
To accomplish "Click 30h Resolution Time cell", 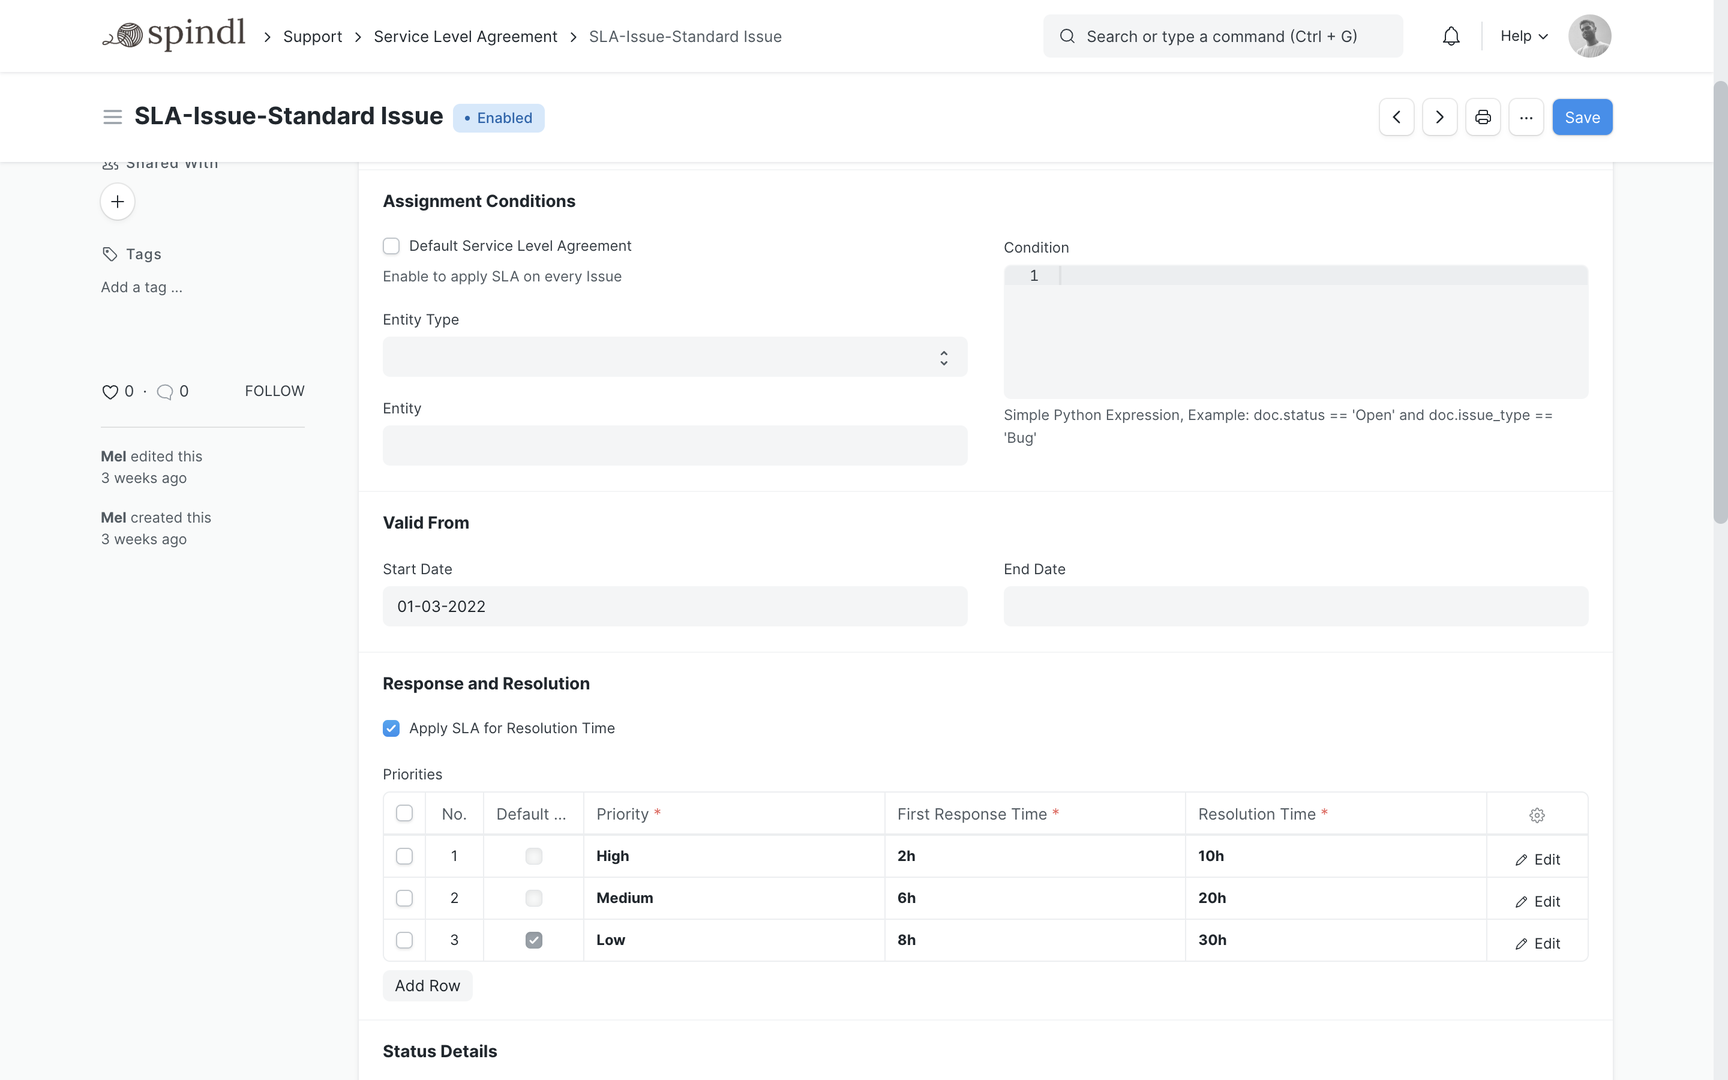I will (1336, 940).
